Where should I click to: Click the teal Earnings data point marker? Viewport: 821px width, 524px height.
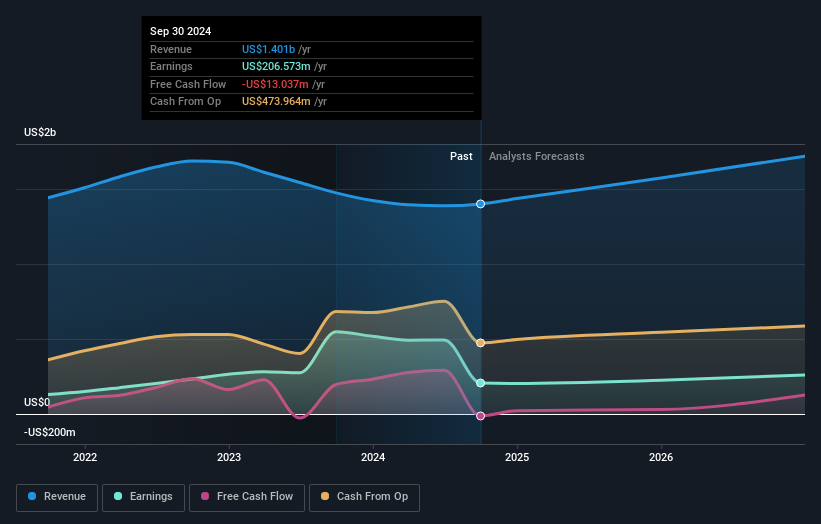[480, 383]
